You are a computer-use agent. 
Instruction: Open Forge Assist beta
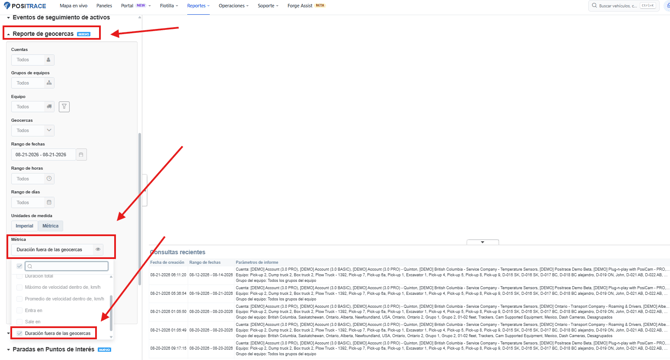(x=306, y=6)
